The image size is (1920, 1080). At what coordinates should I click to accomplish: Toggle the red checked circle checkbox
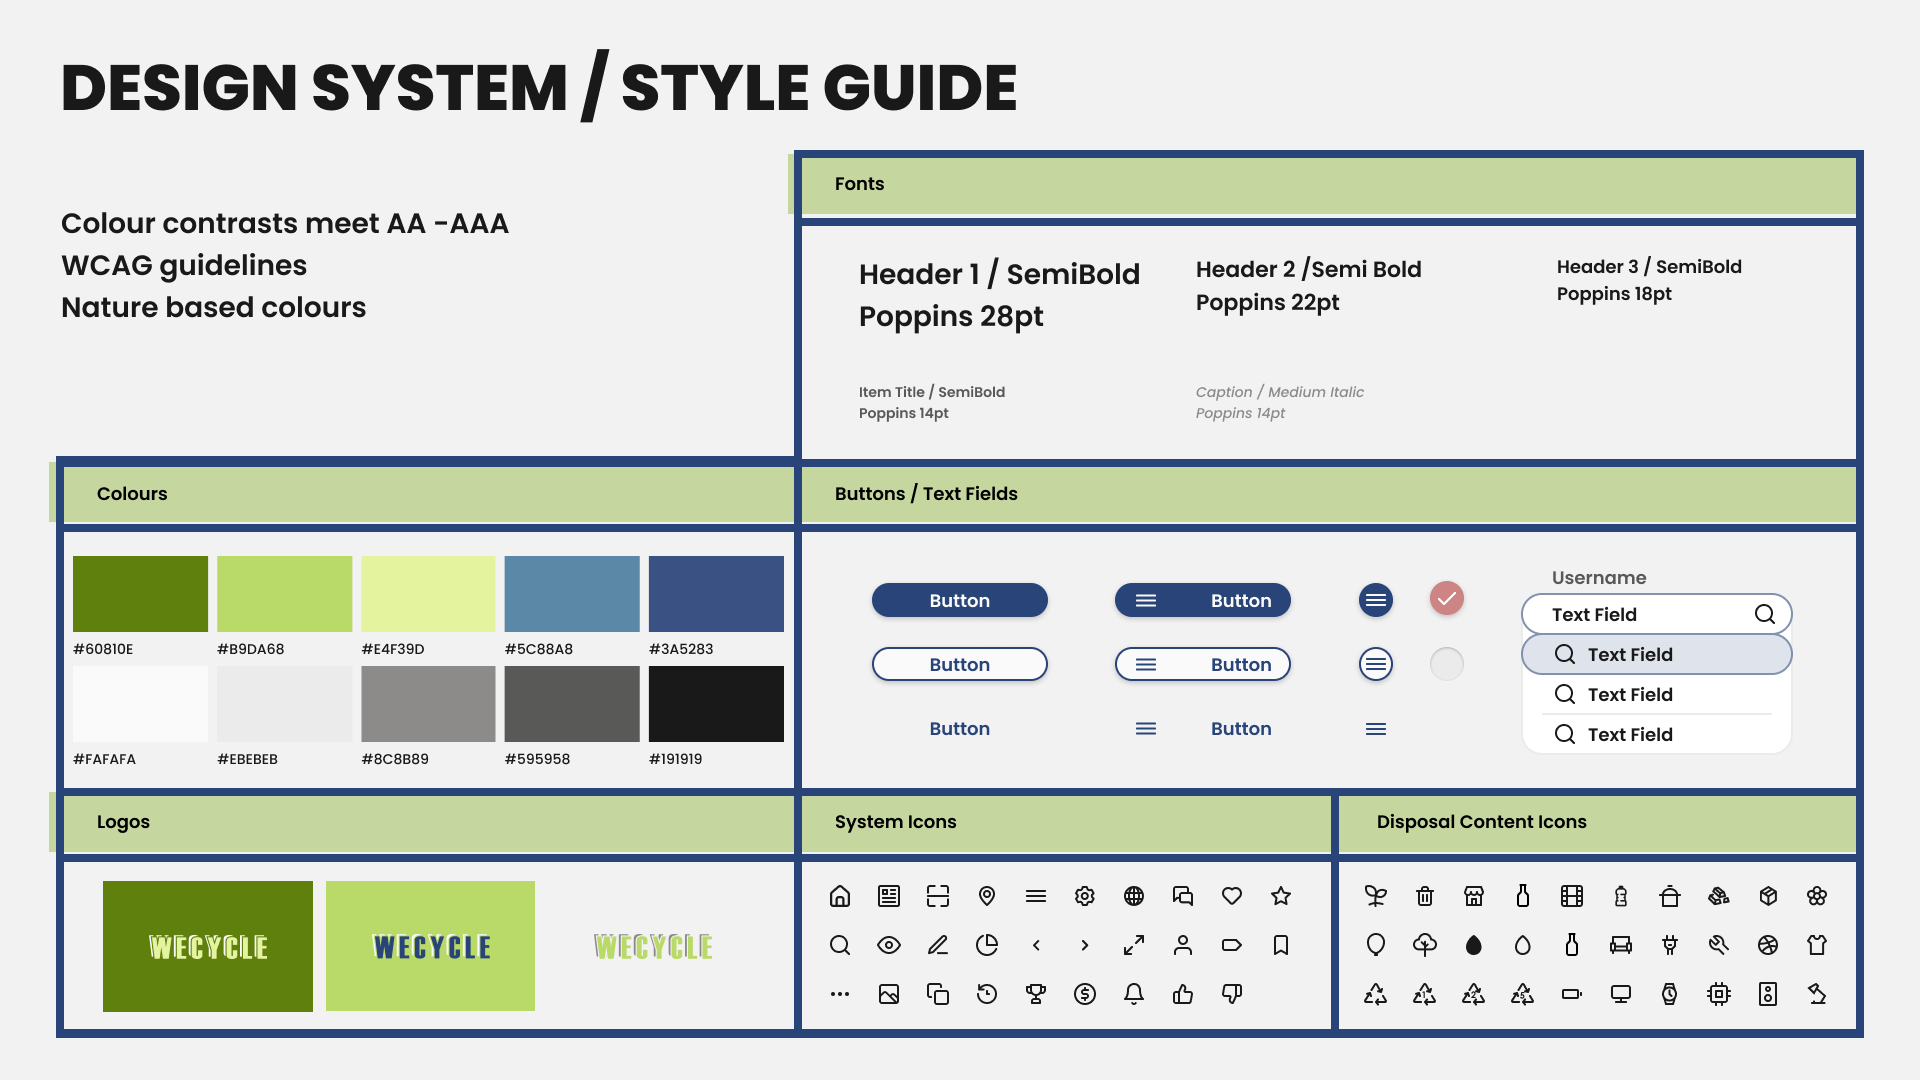[1447, 599]
